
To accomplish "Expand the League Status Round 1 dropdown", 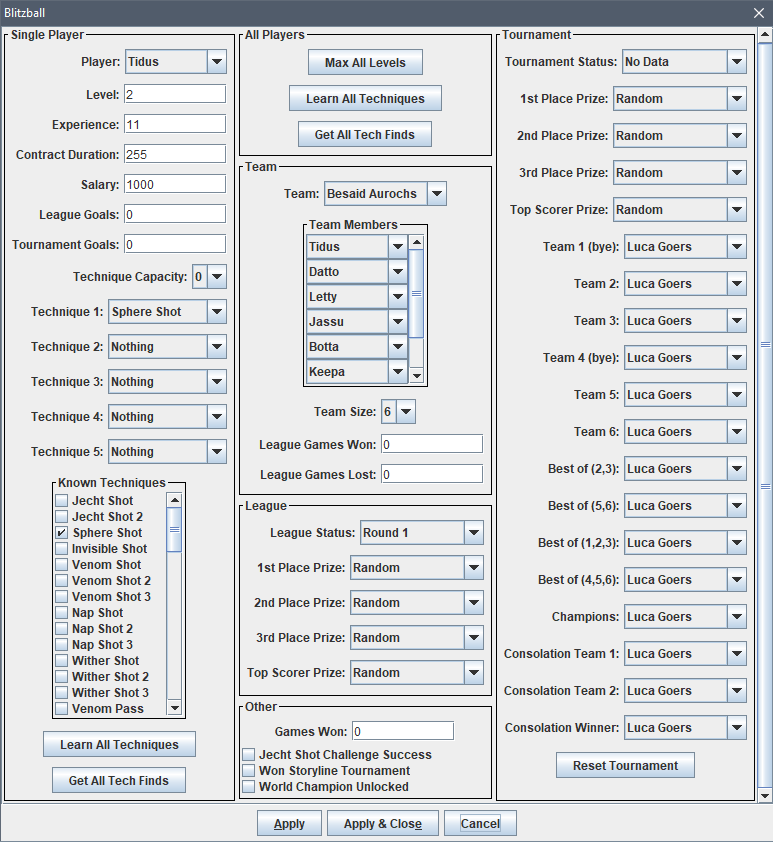I will tap(421, 533).
